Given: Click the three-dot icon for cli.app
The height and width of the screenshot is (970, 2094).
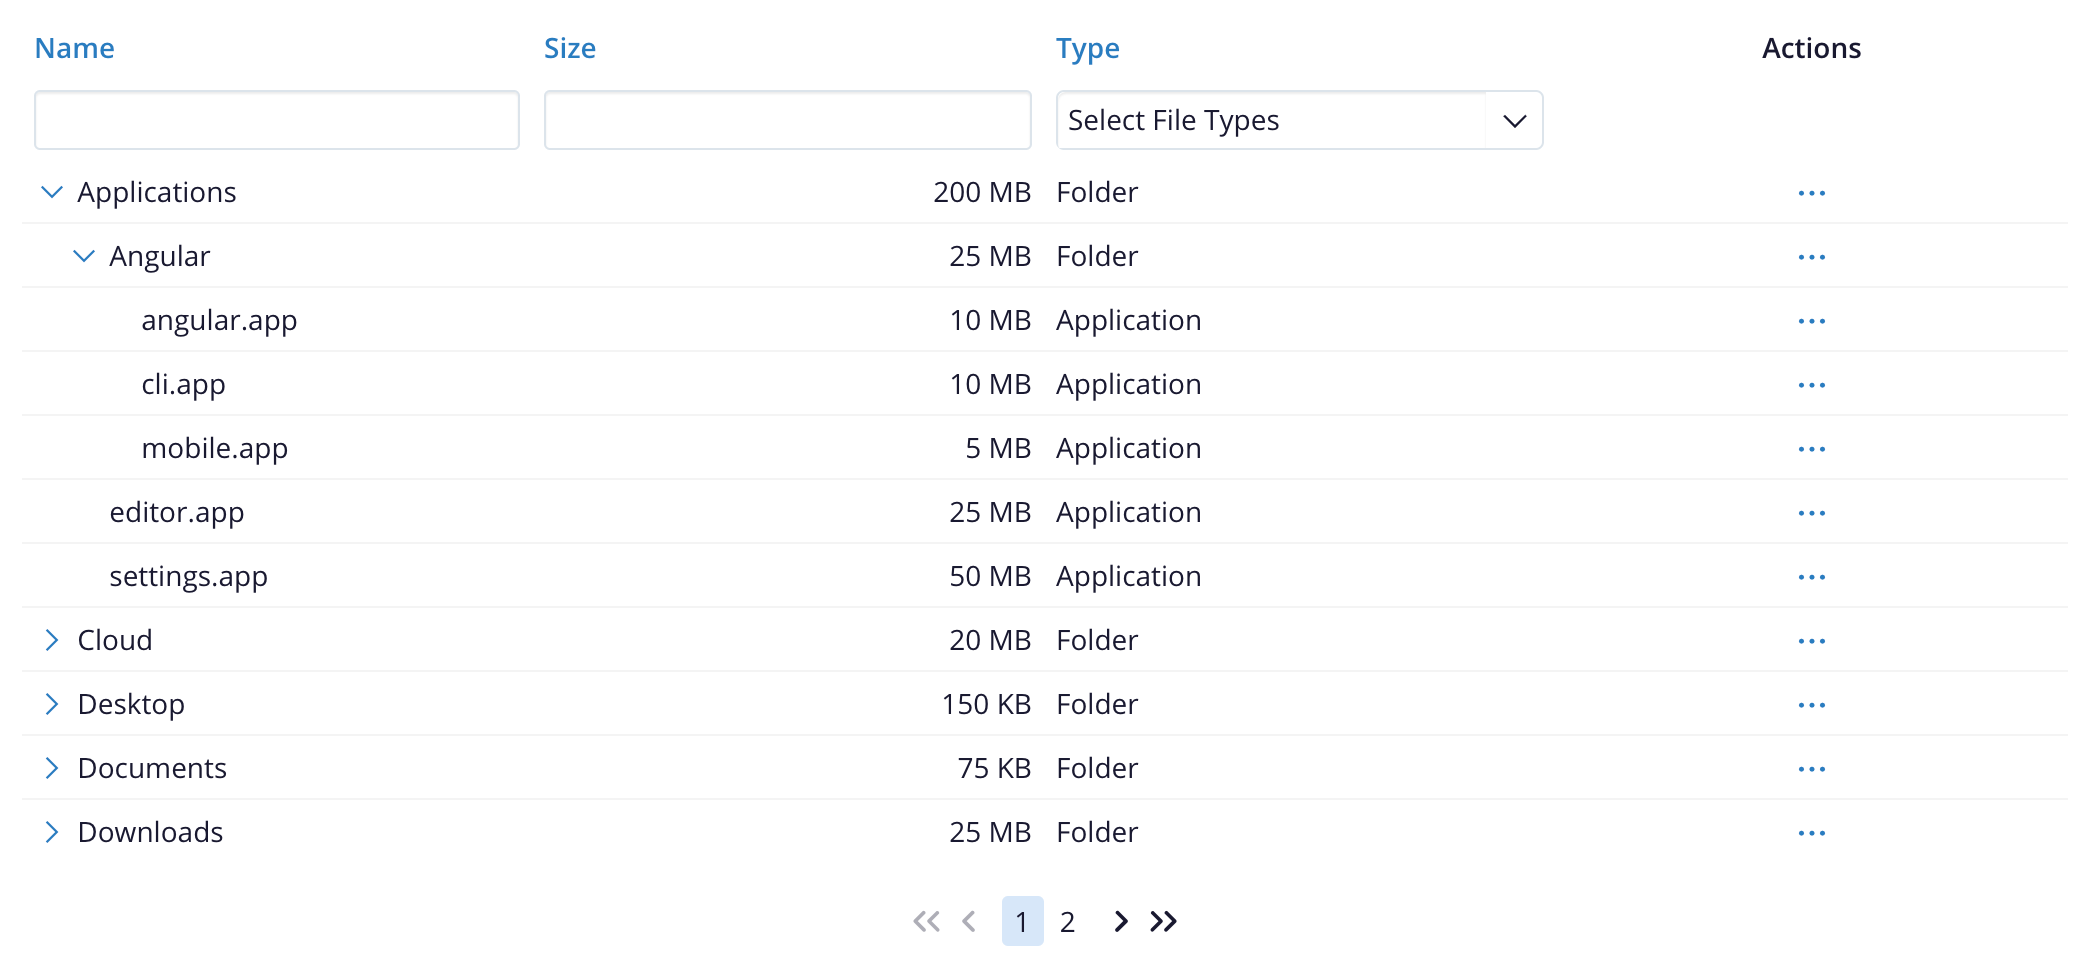Looking at the screenshot, I should (x=1811, y=385).
